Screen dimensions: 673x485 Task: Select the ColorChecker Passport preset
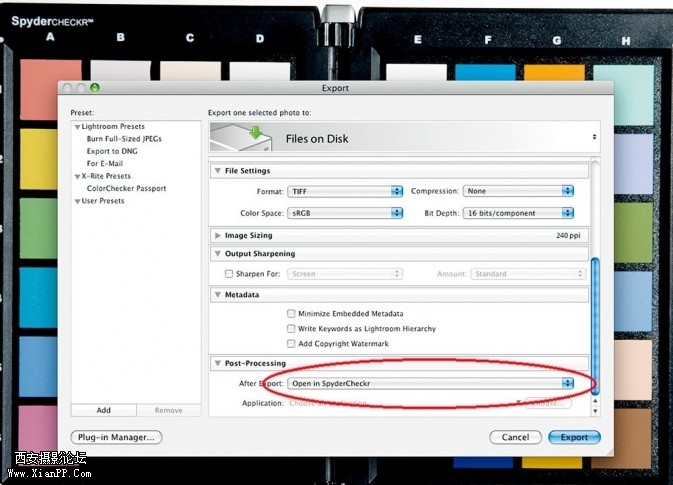(x=126, y=188)
